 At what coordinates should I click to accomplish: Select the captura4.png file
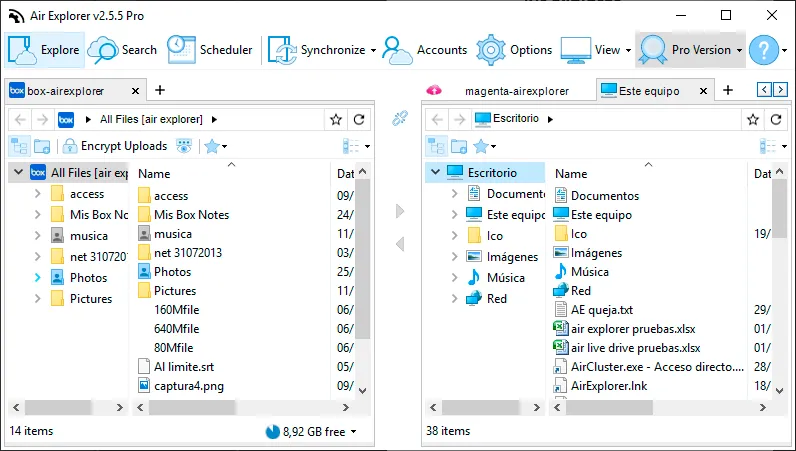[x=189, y=386]
